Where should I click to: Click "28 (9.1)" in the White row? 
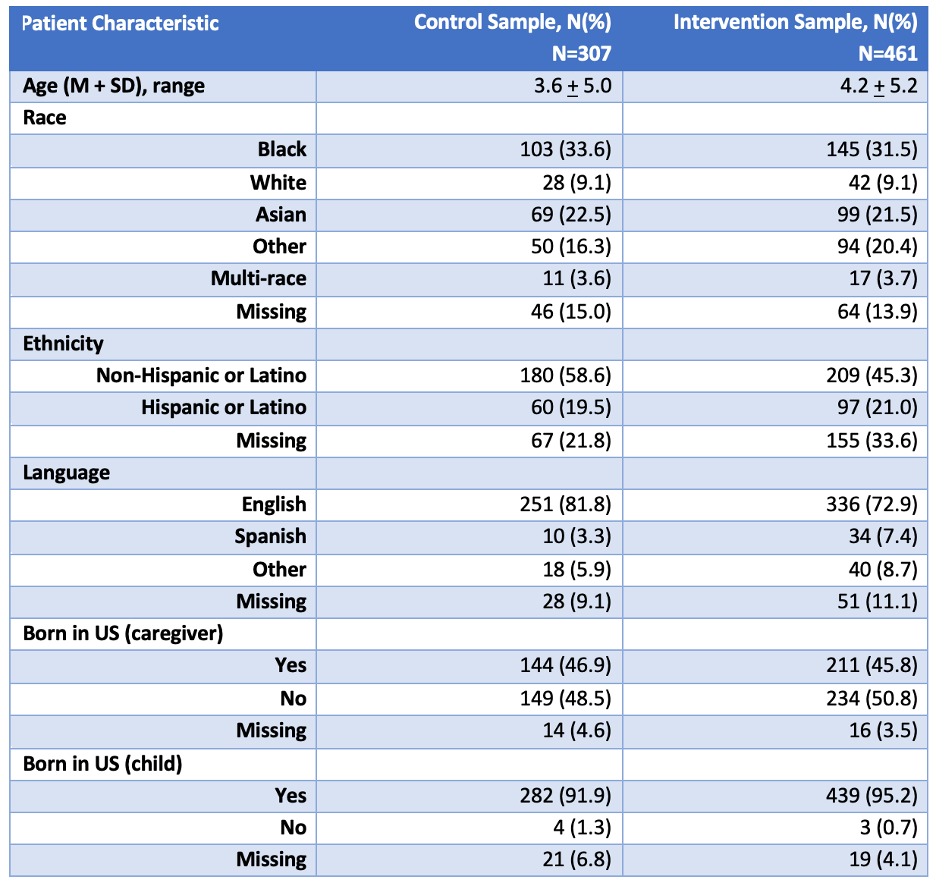(x=577, y=183)
